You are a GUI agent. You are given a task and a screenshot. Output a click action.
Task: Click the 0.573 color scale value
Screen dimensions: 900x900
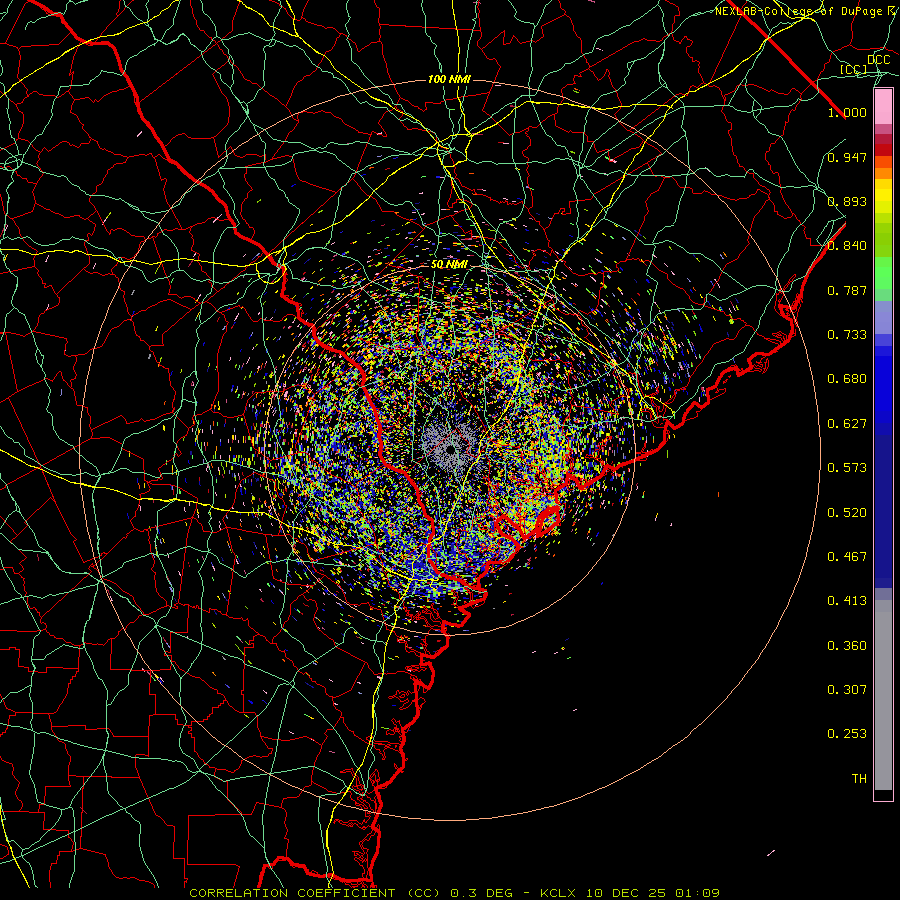click(847, 468)
